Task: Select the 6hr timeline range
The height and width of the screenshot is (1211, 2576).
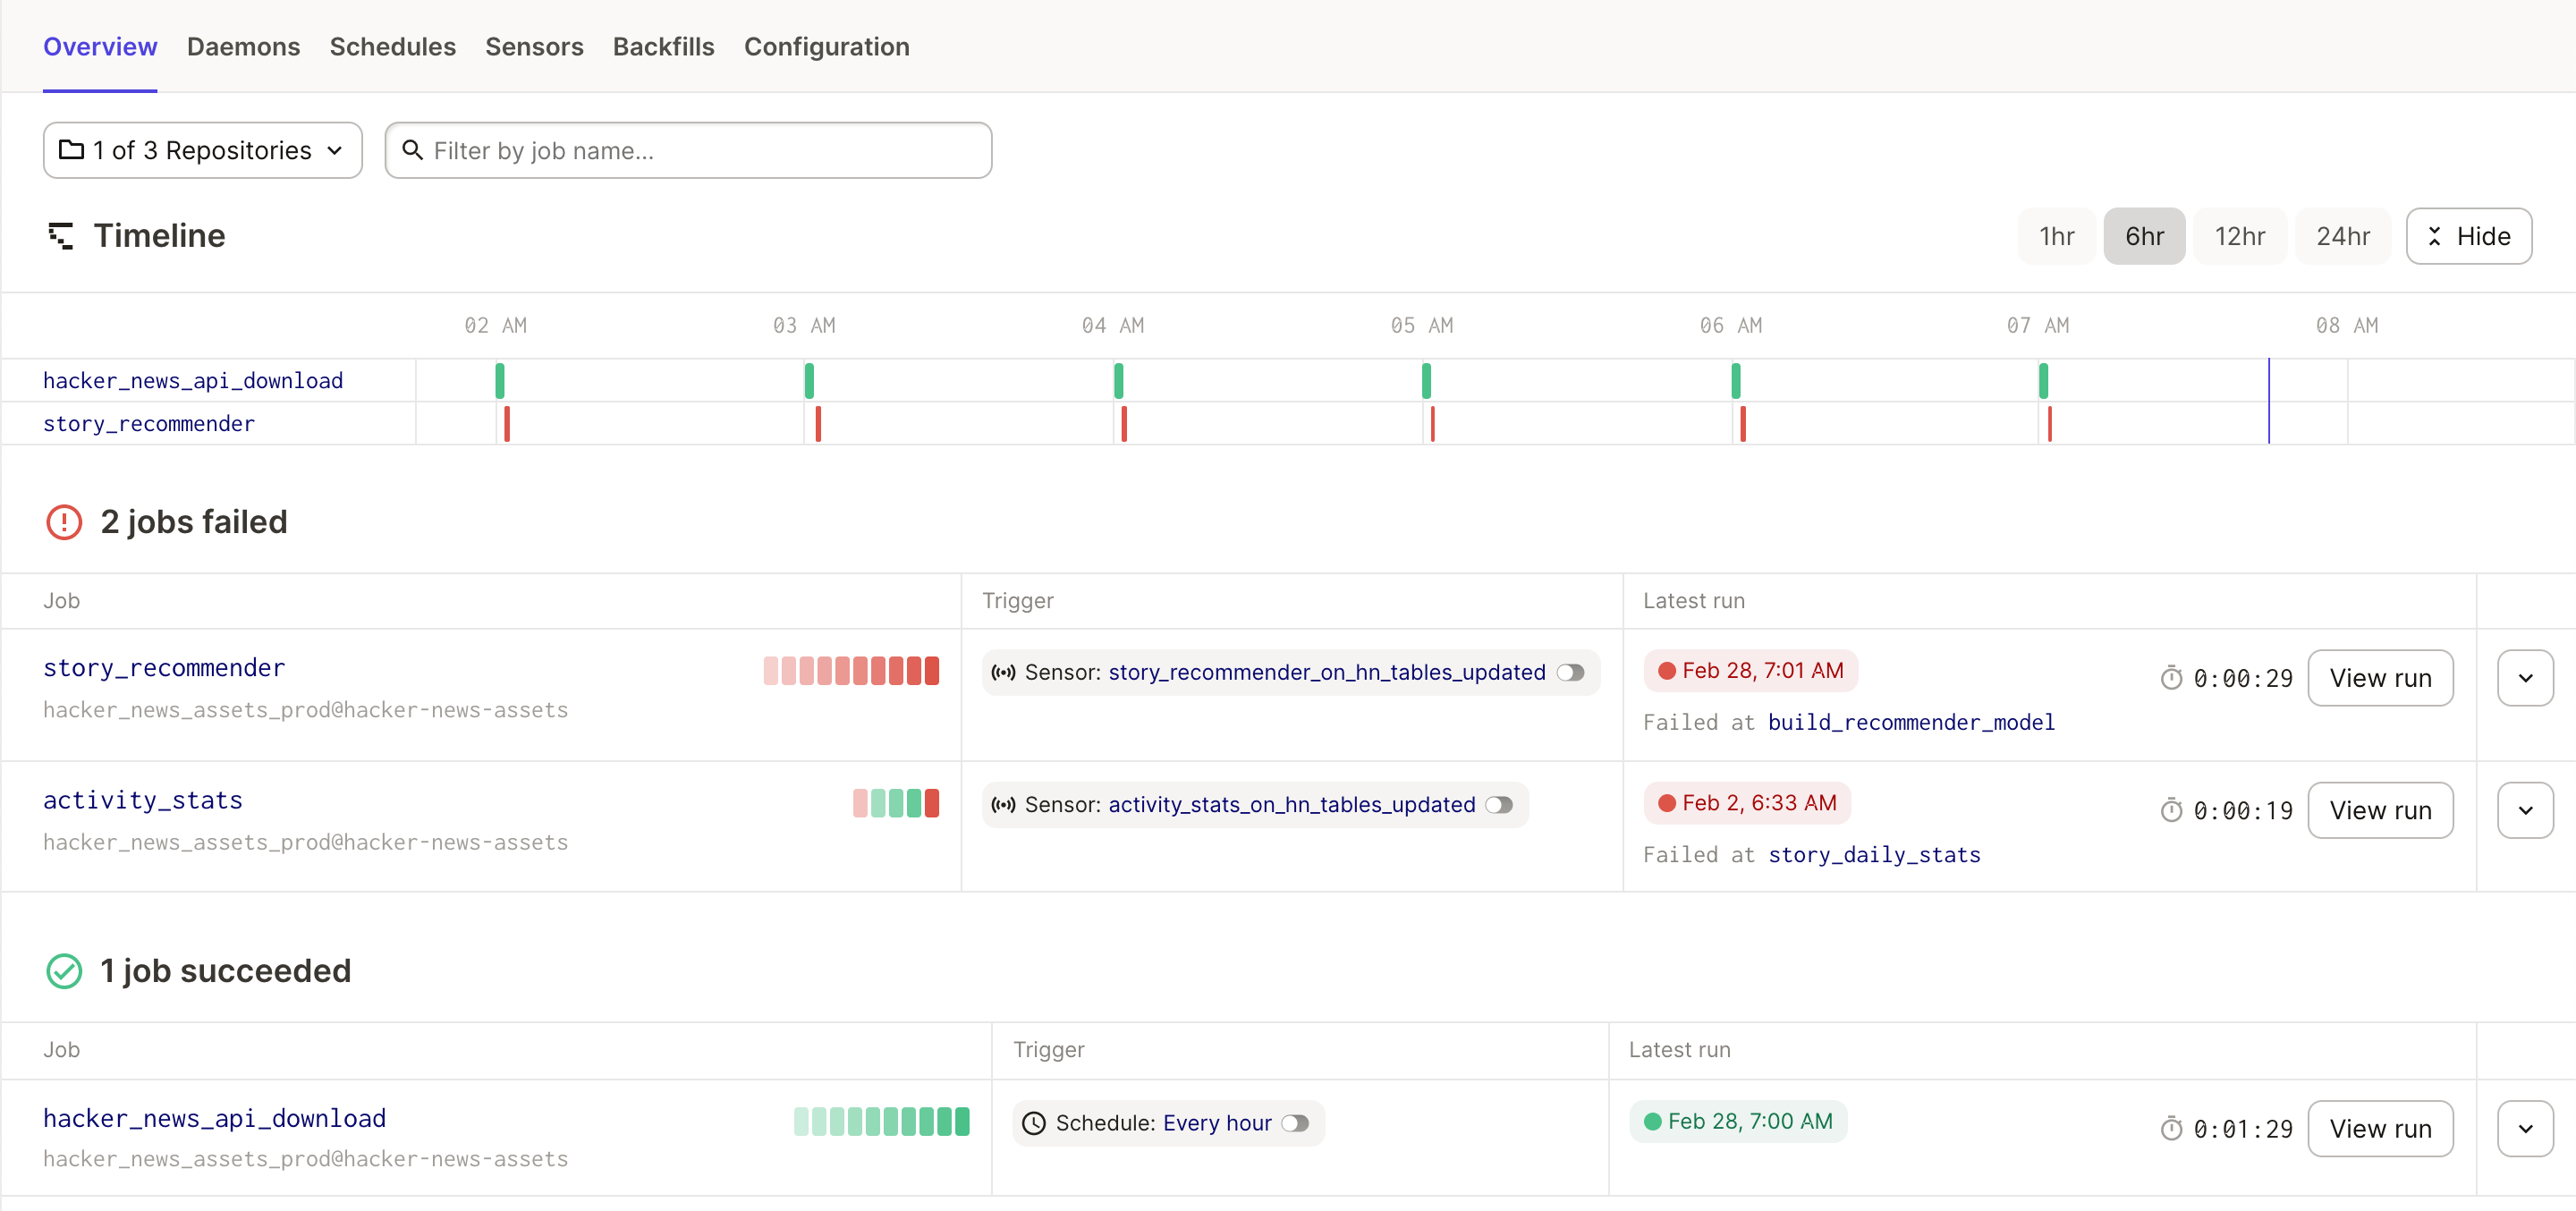Action: tap(2145, 236)
